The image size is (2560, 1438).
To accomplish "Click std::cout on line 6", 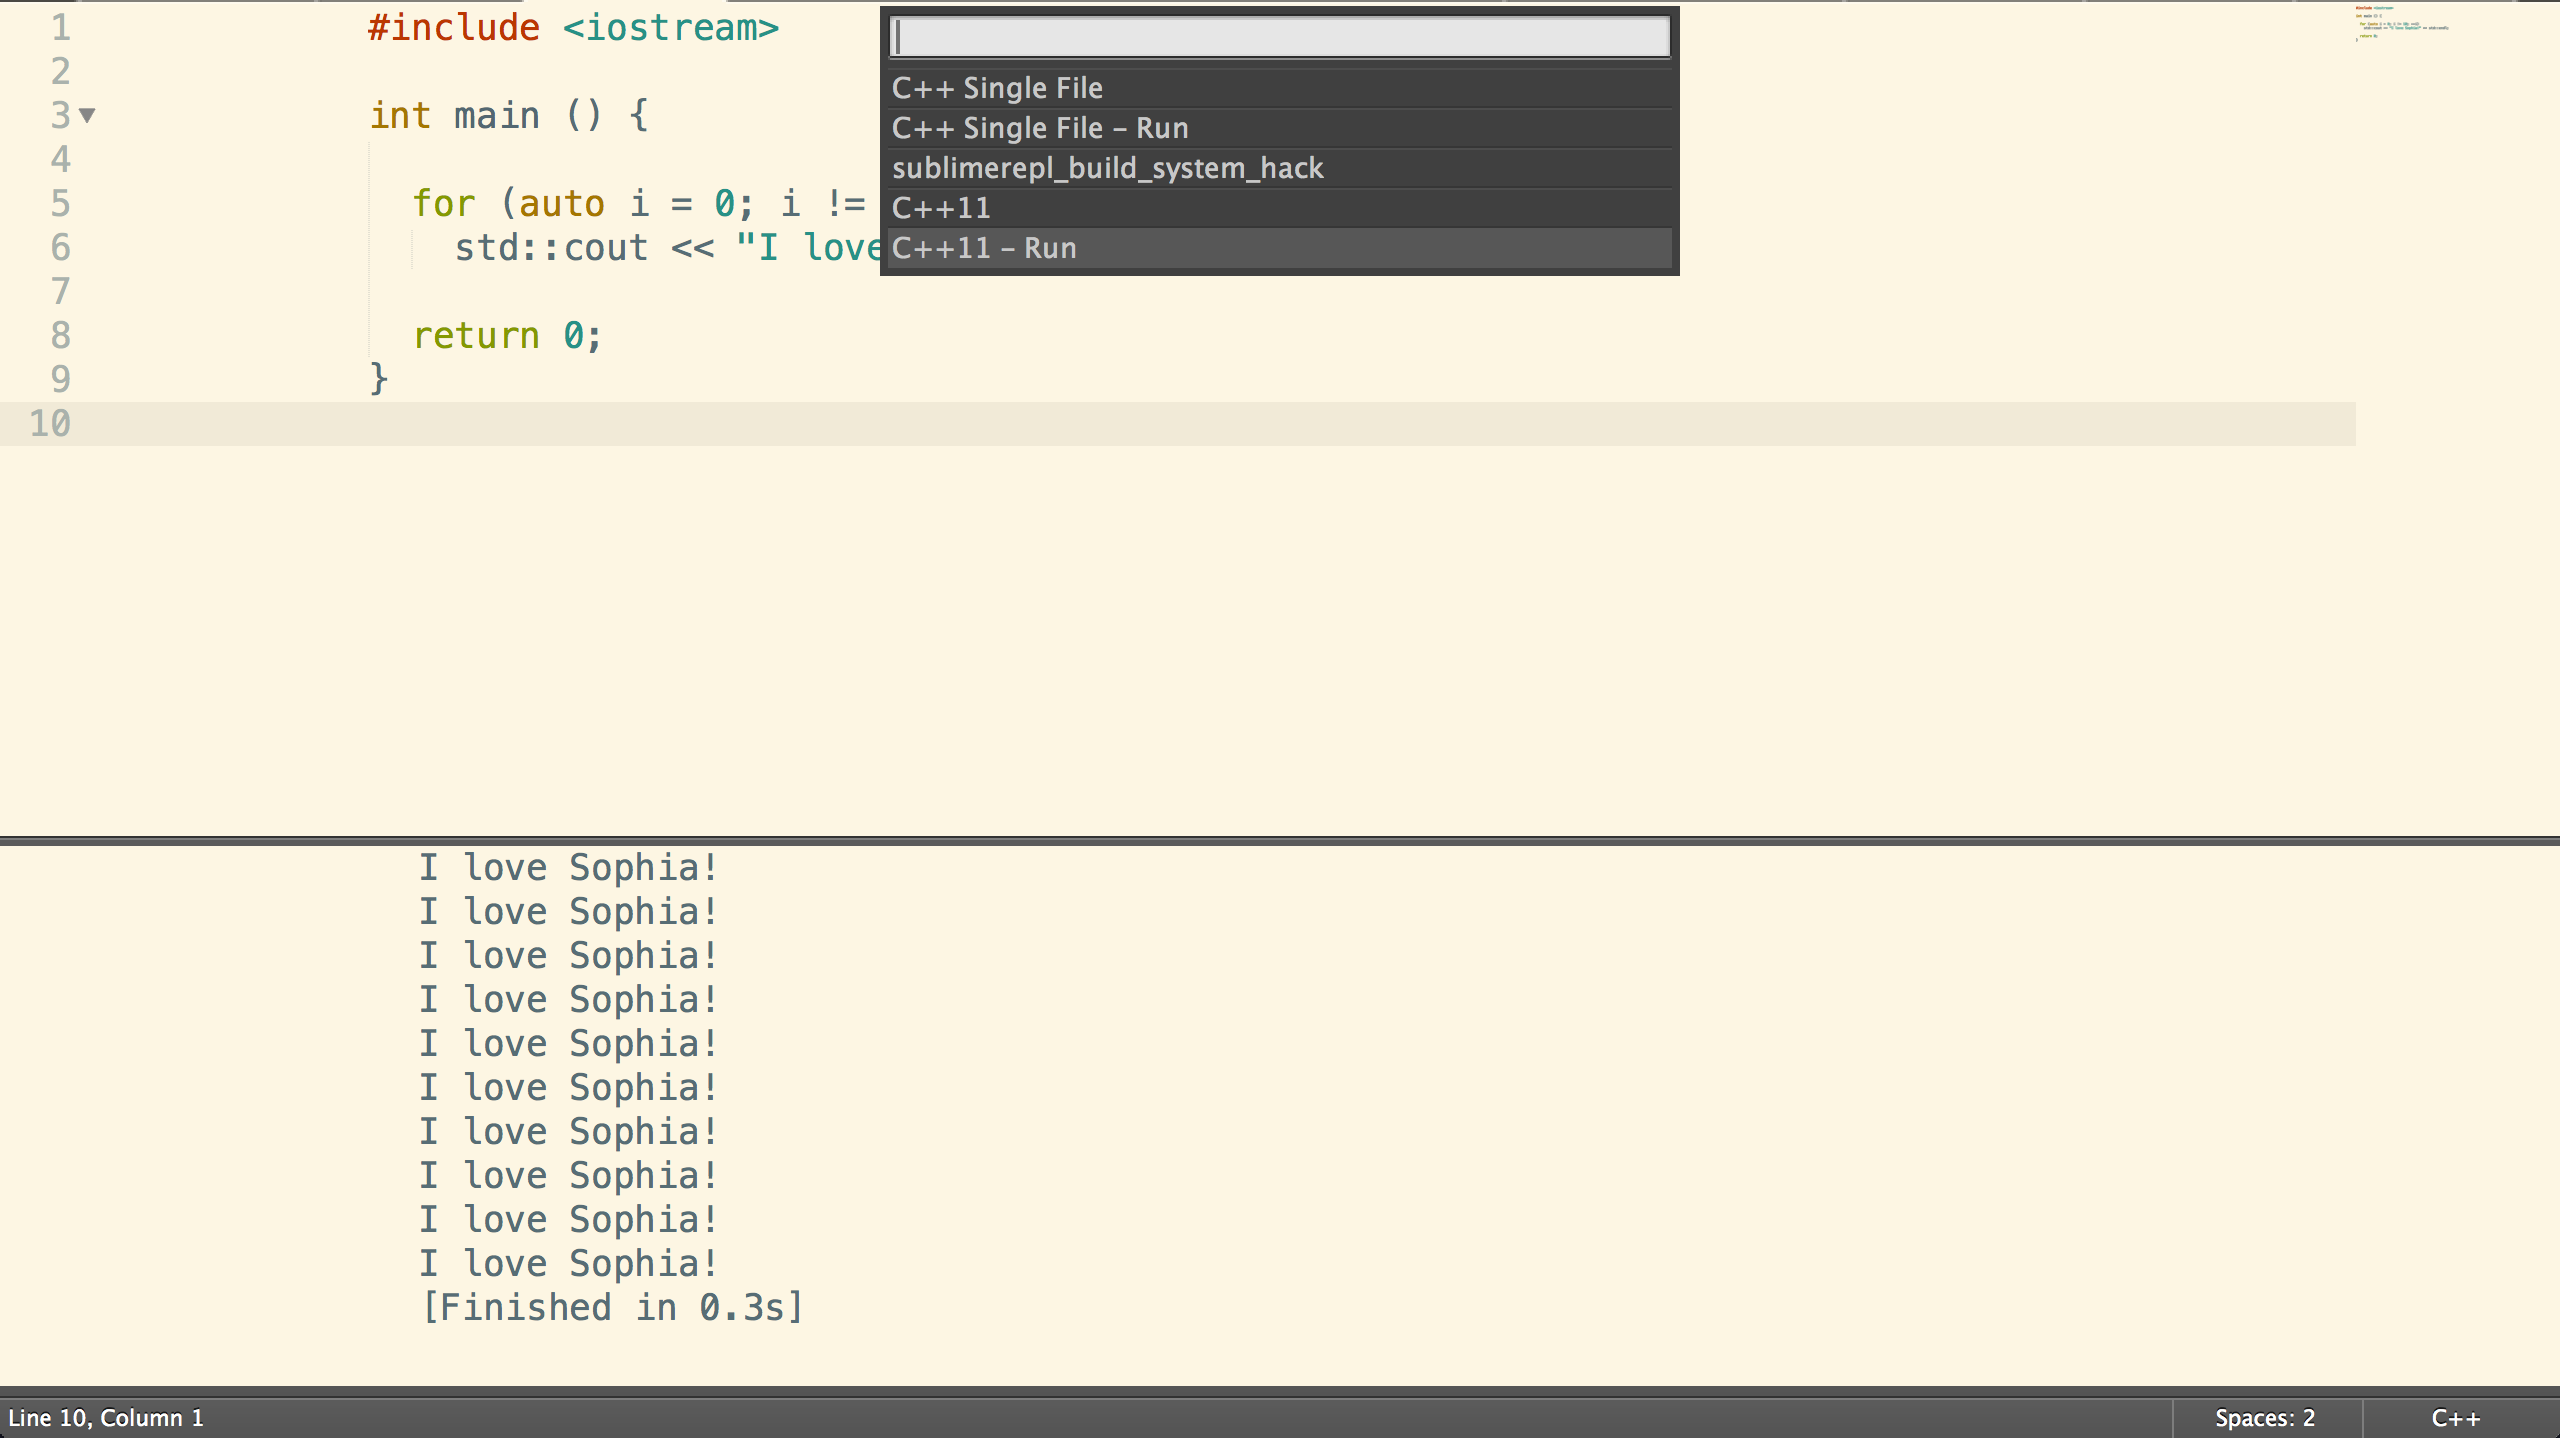I will [551, 248].
